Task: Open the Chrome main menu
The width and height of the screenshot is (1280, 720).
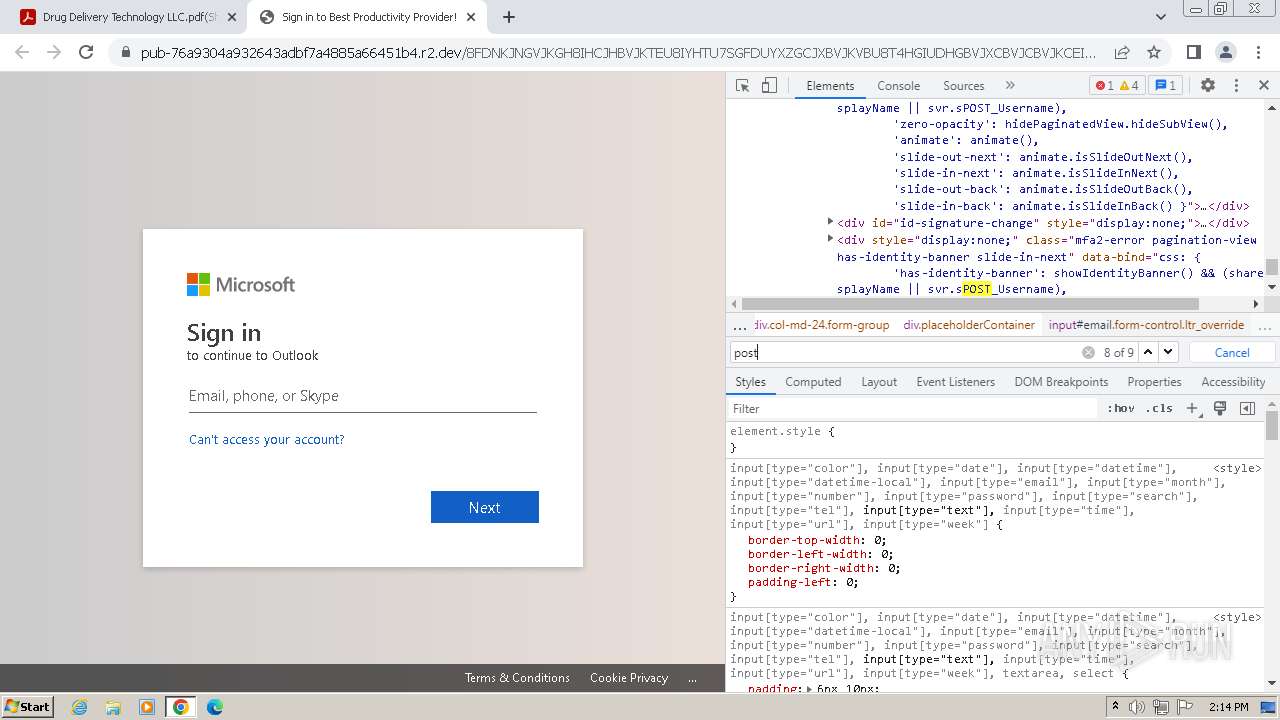Action: click(x=1258, y=52)
